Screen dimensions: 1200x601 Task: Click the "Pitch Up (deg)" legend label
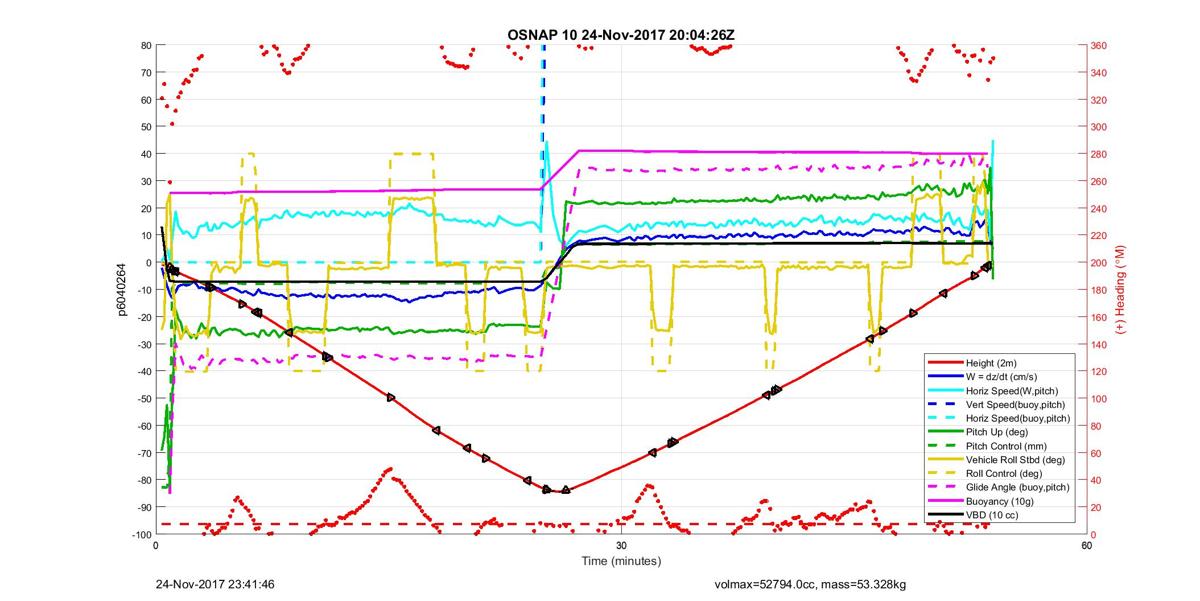tap(999, 432)
